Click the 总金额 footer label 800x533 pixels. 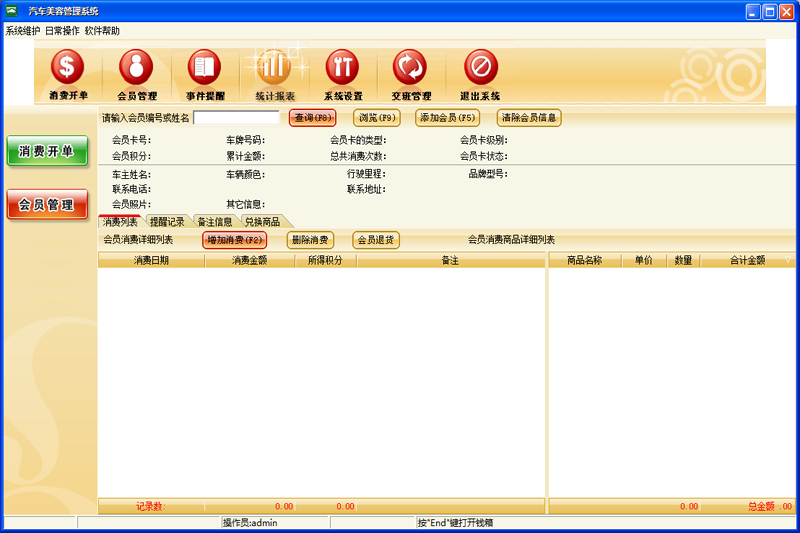point(761,506)
